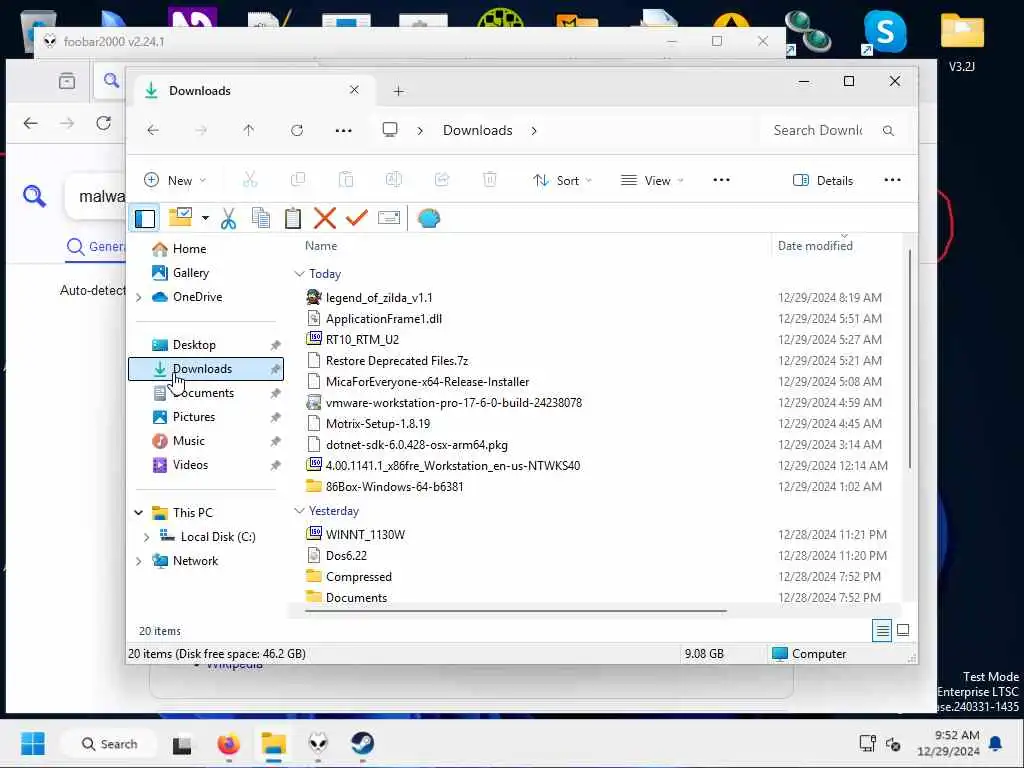Open the Sort dropdown menu

(x=562, y=180)
